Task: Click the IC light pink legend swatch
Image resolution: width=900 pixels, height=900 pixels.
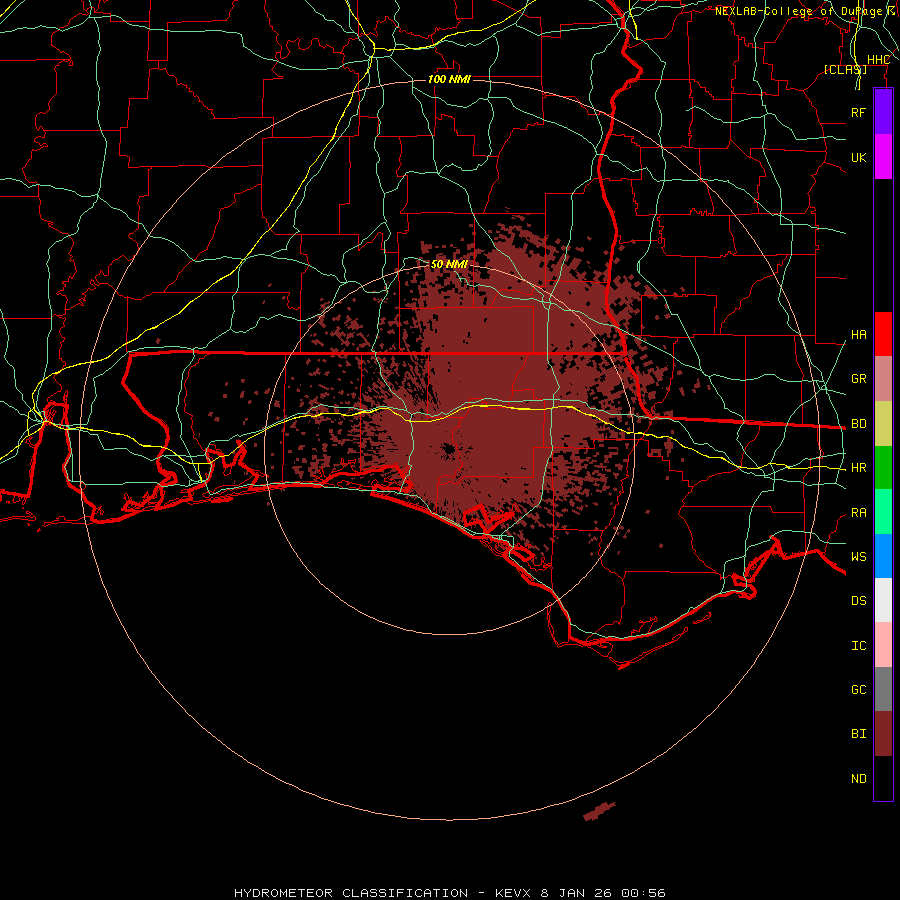Action: point(883,645)
